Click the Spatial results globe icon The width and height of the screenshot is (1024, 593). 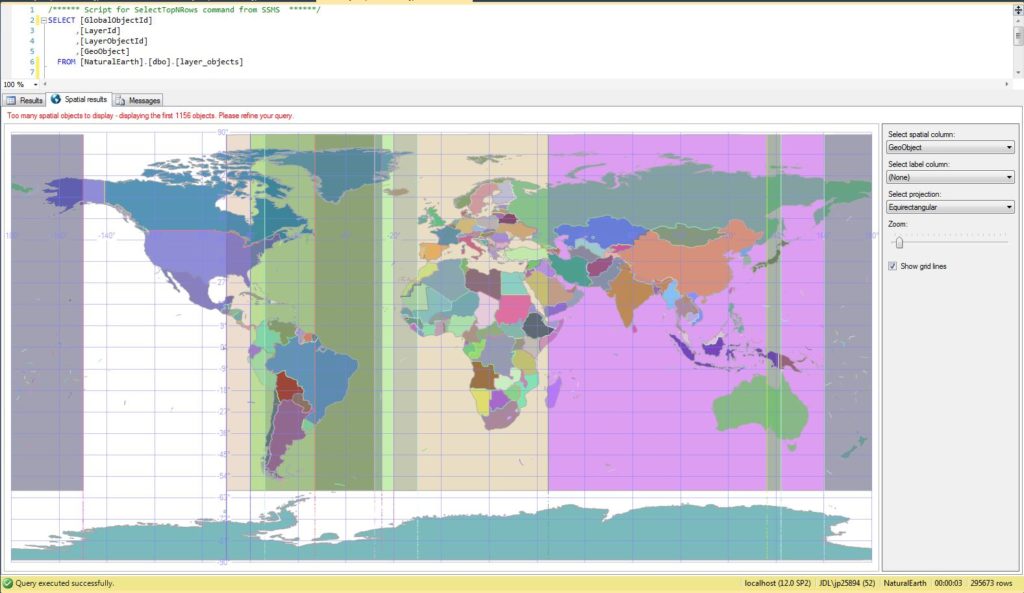click(56, 100)
